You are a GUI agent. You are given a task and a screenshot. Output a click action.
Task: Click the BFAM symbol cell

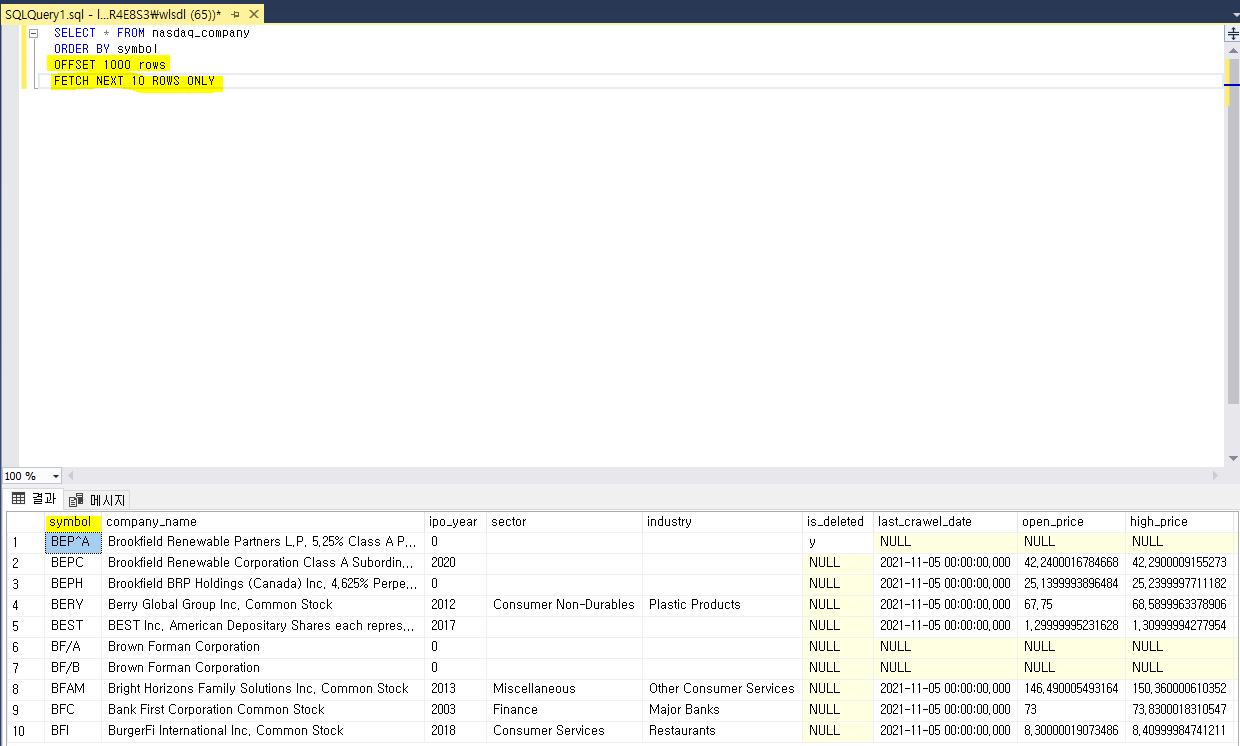73,689
